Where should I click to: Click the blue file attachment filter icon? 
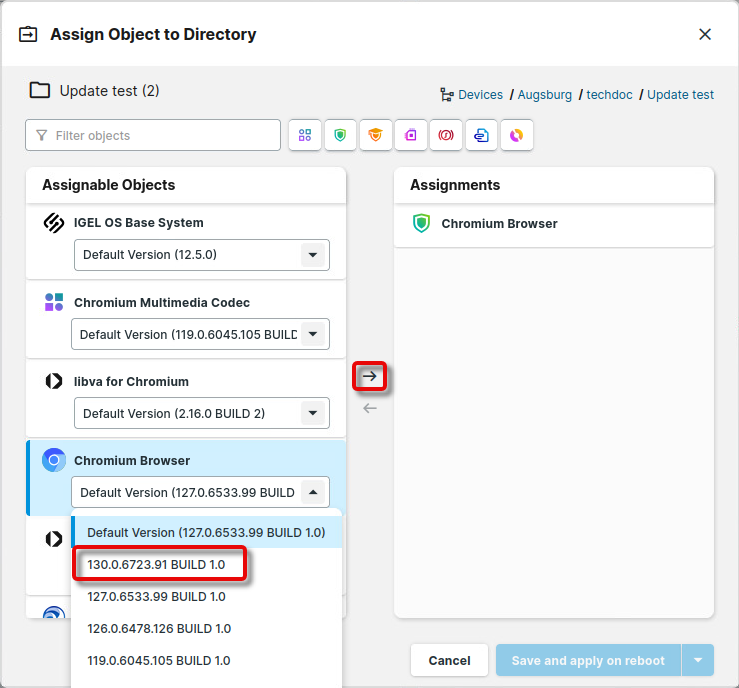coord(481,135)
